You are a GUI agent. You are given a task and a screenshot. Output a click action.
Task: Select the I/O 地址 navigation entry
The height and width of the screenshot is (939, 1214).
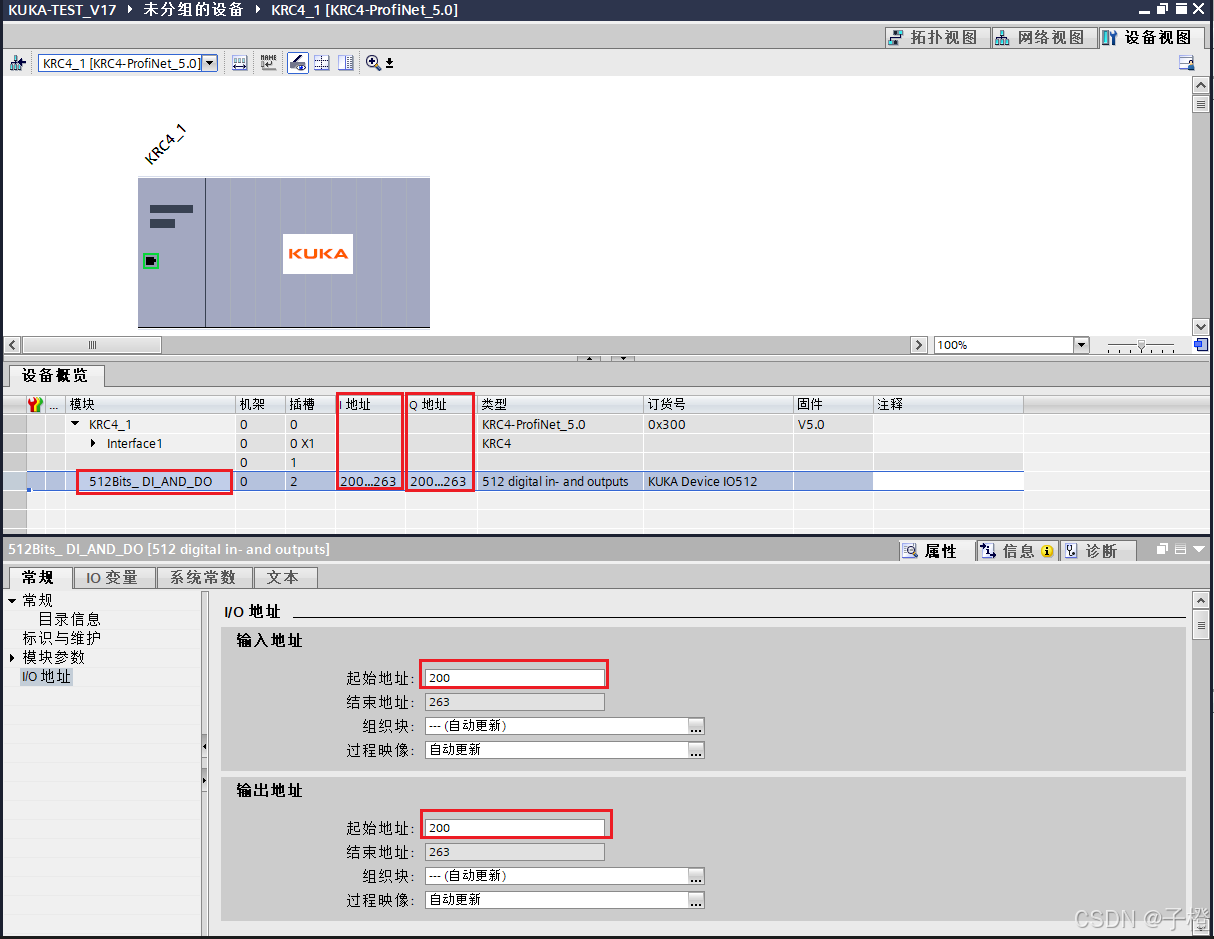click(47, 676)
